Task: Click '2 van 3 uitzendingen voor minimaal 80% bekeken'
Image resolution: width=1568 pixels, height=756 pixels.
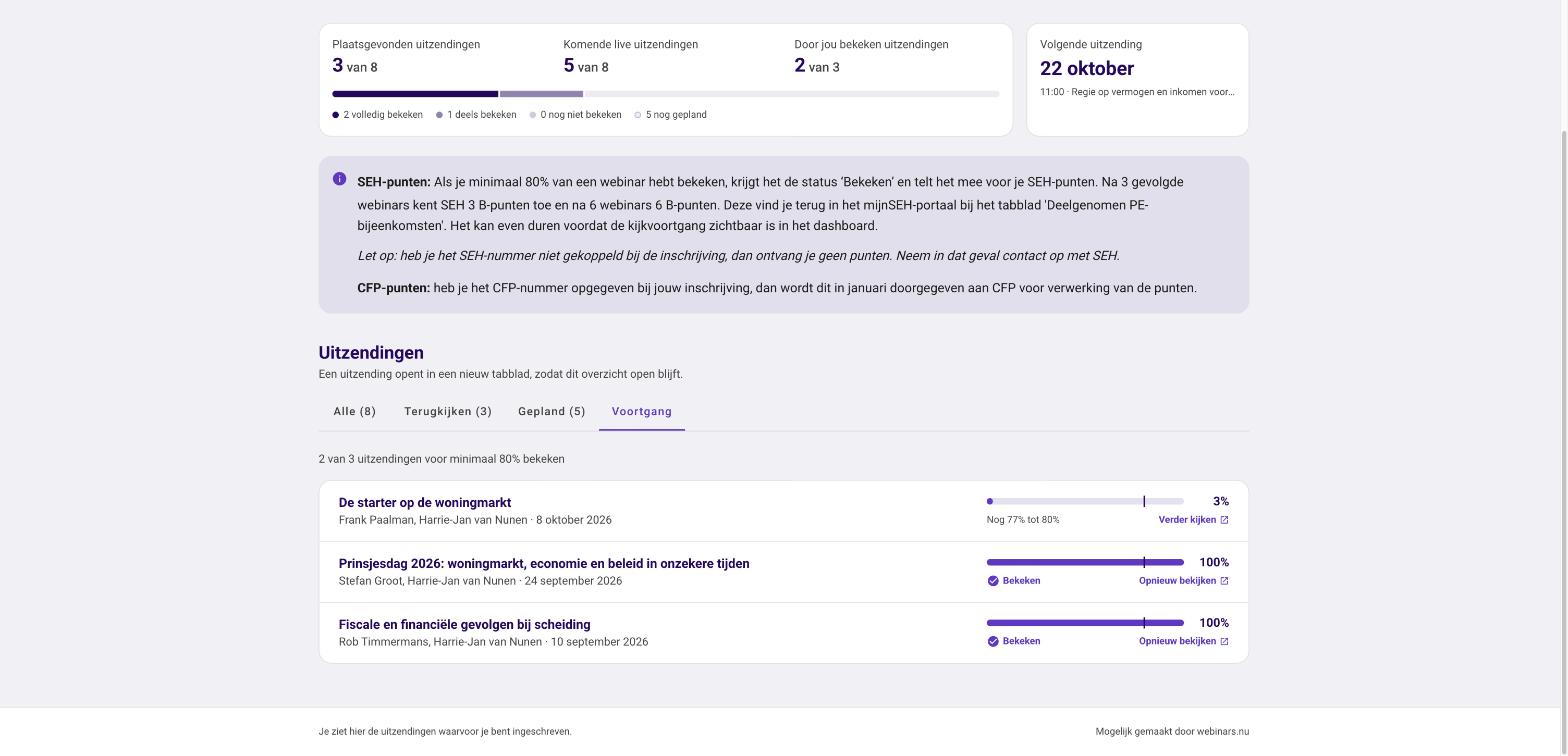Action: coord(442,459)
